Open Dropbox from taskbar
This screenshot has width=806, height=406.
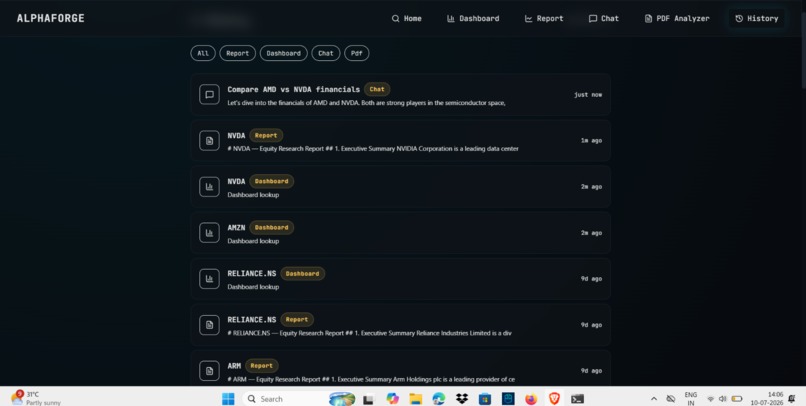pyautogui.click(x=462, y=399)
